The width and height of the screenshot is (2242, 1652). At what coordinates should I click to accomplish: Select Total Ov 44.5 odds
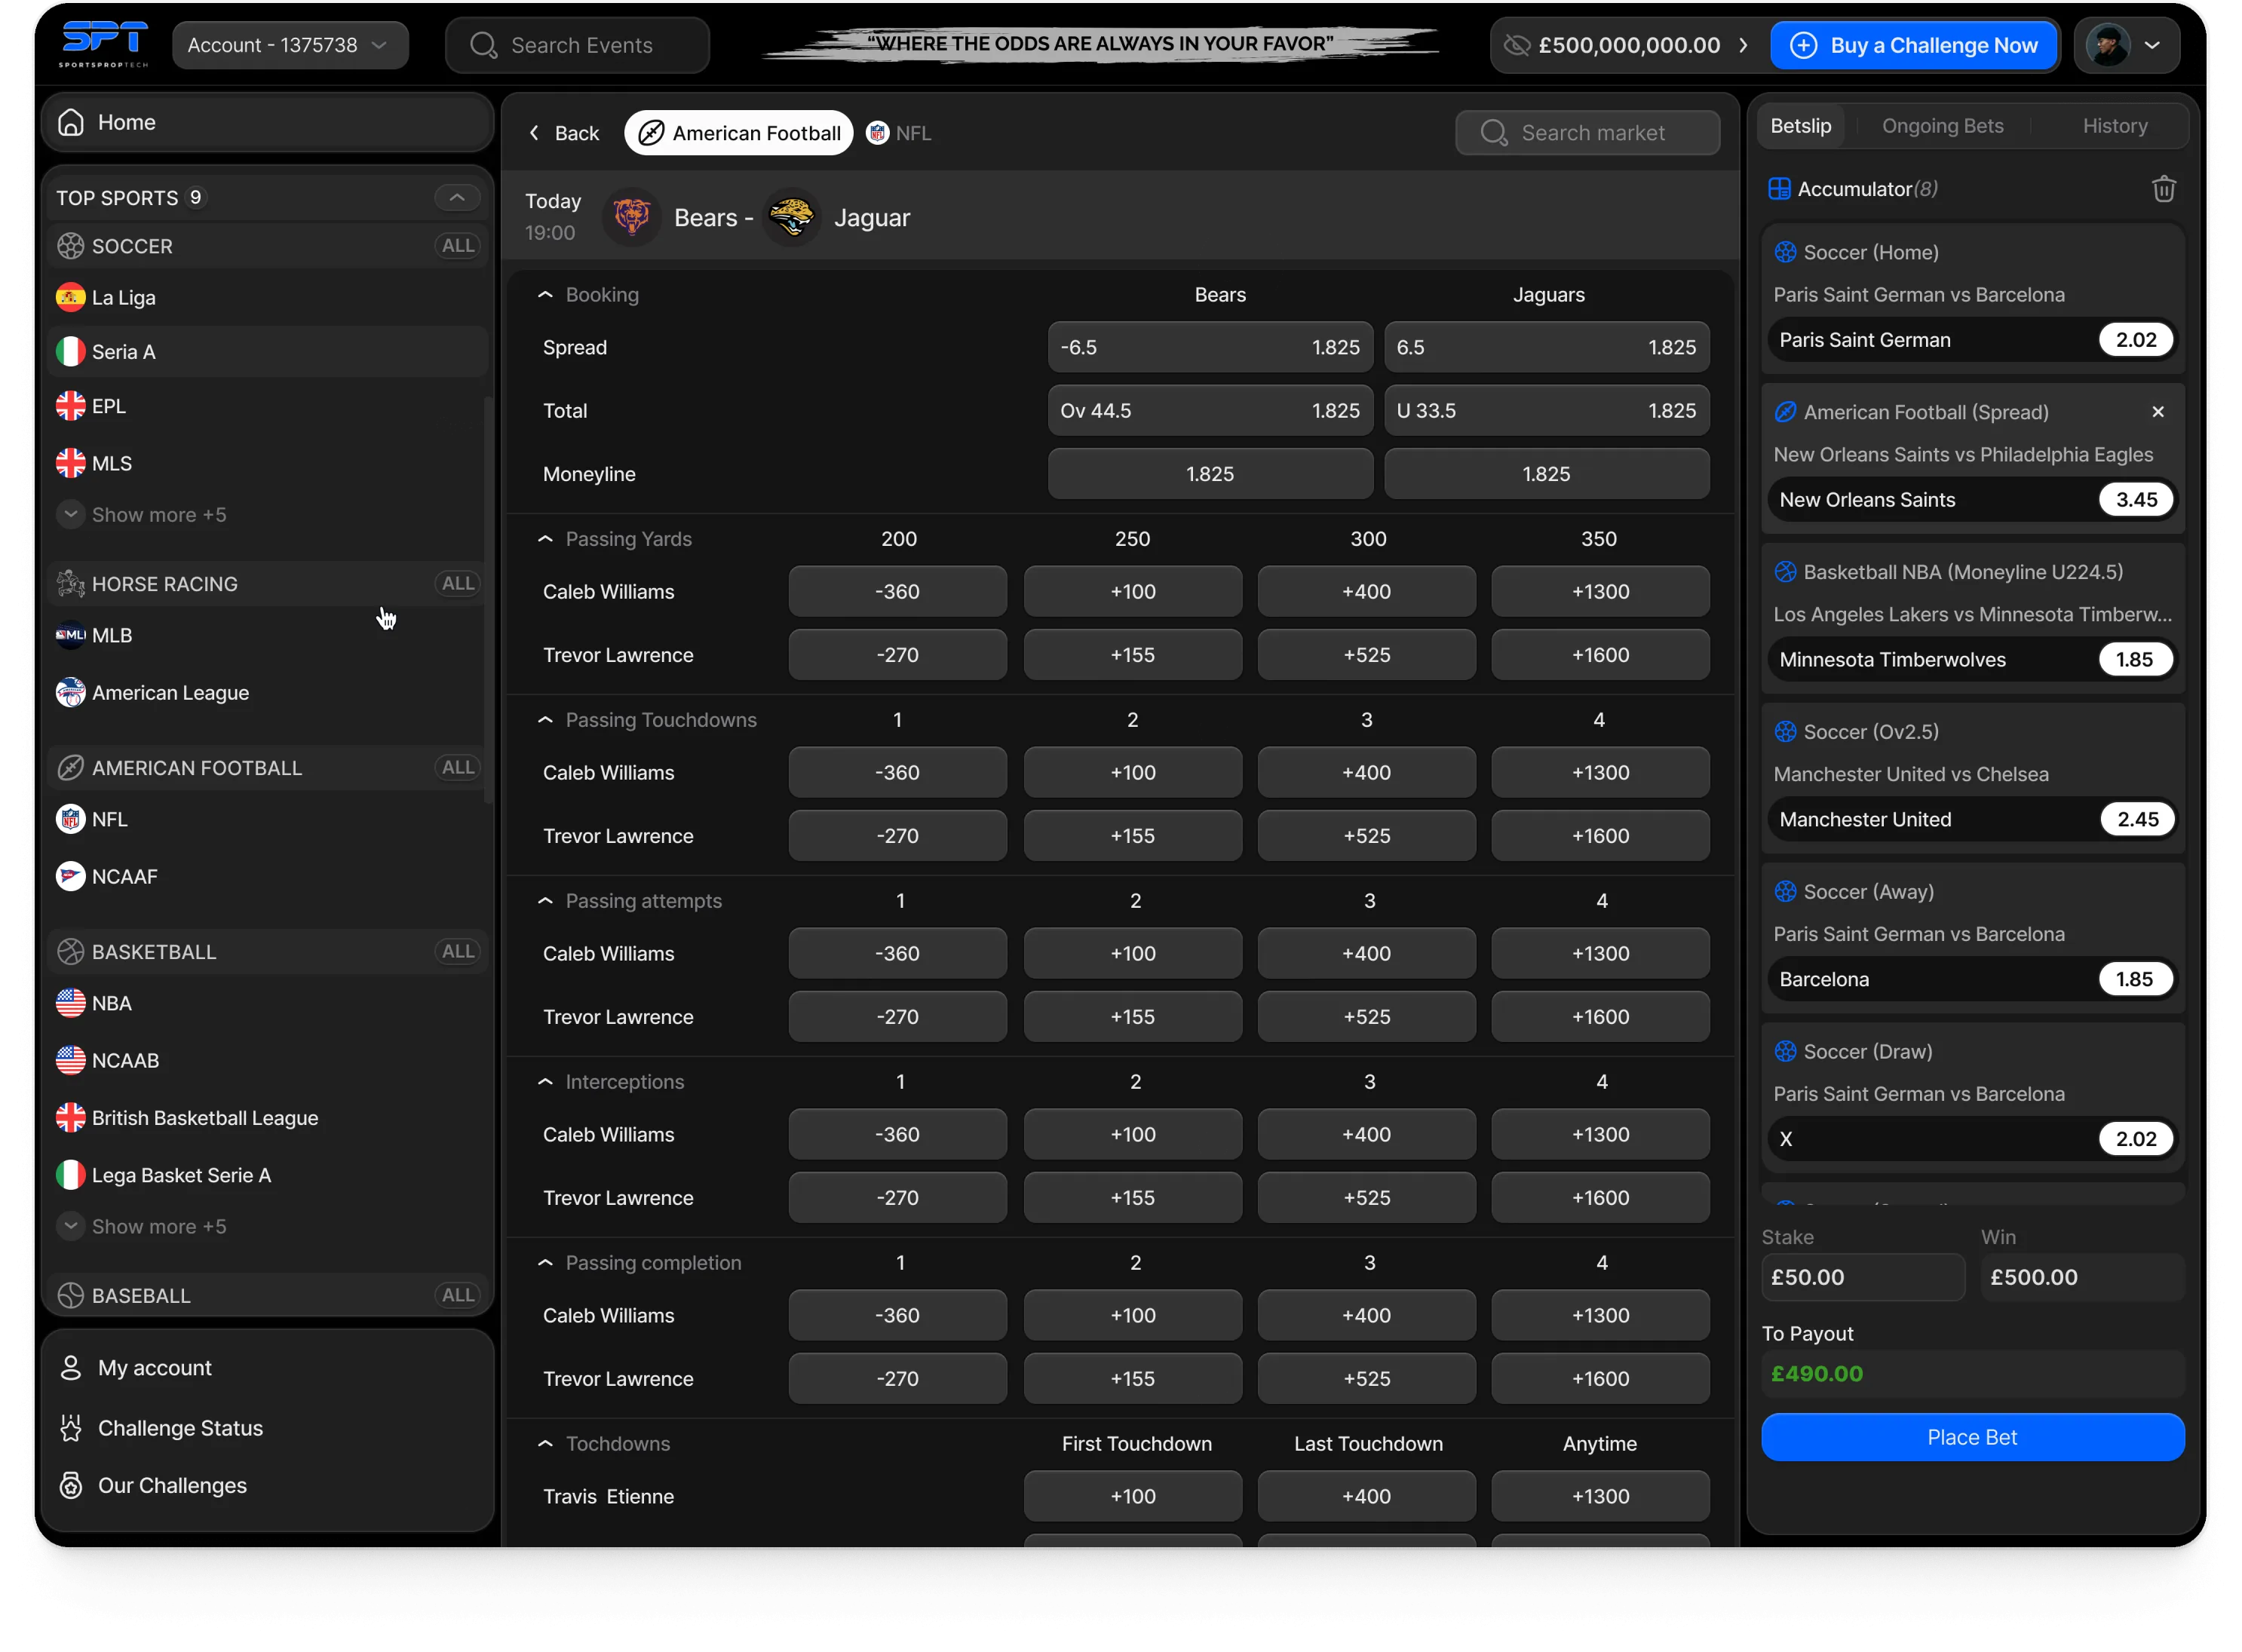(x=1210, y=410)
